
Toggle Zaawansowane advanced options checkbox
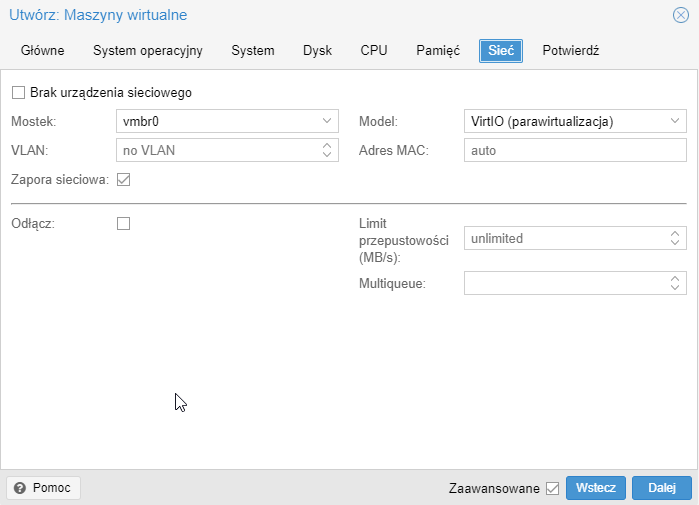(x=552, y=489)
